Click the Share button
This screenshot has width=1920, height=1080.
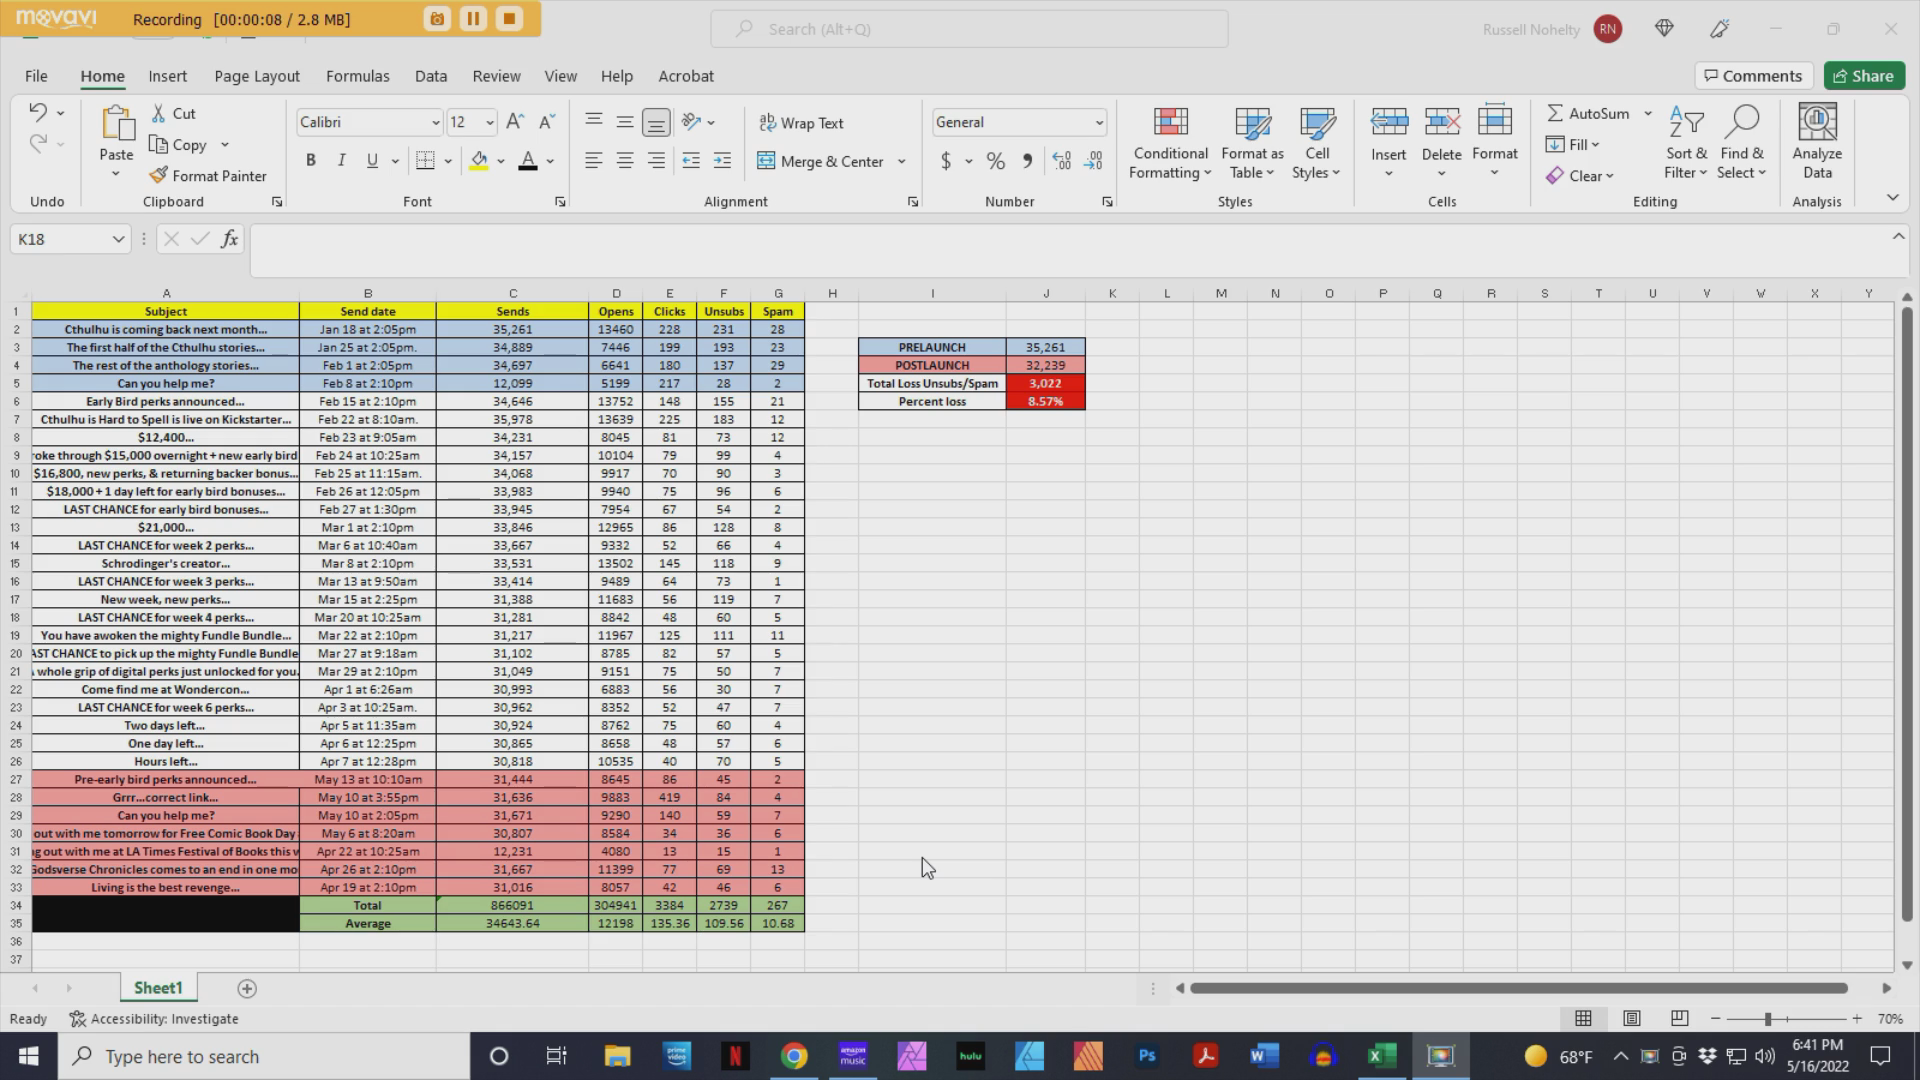1864,76
